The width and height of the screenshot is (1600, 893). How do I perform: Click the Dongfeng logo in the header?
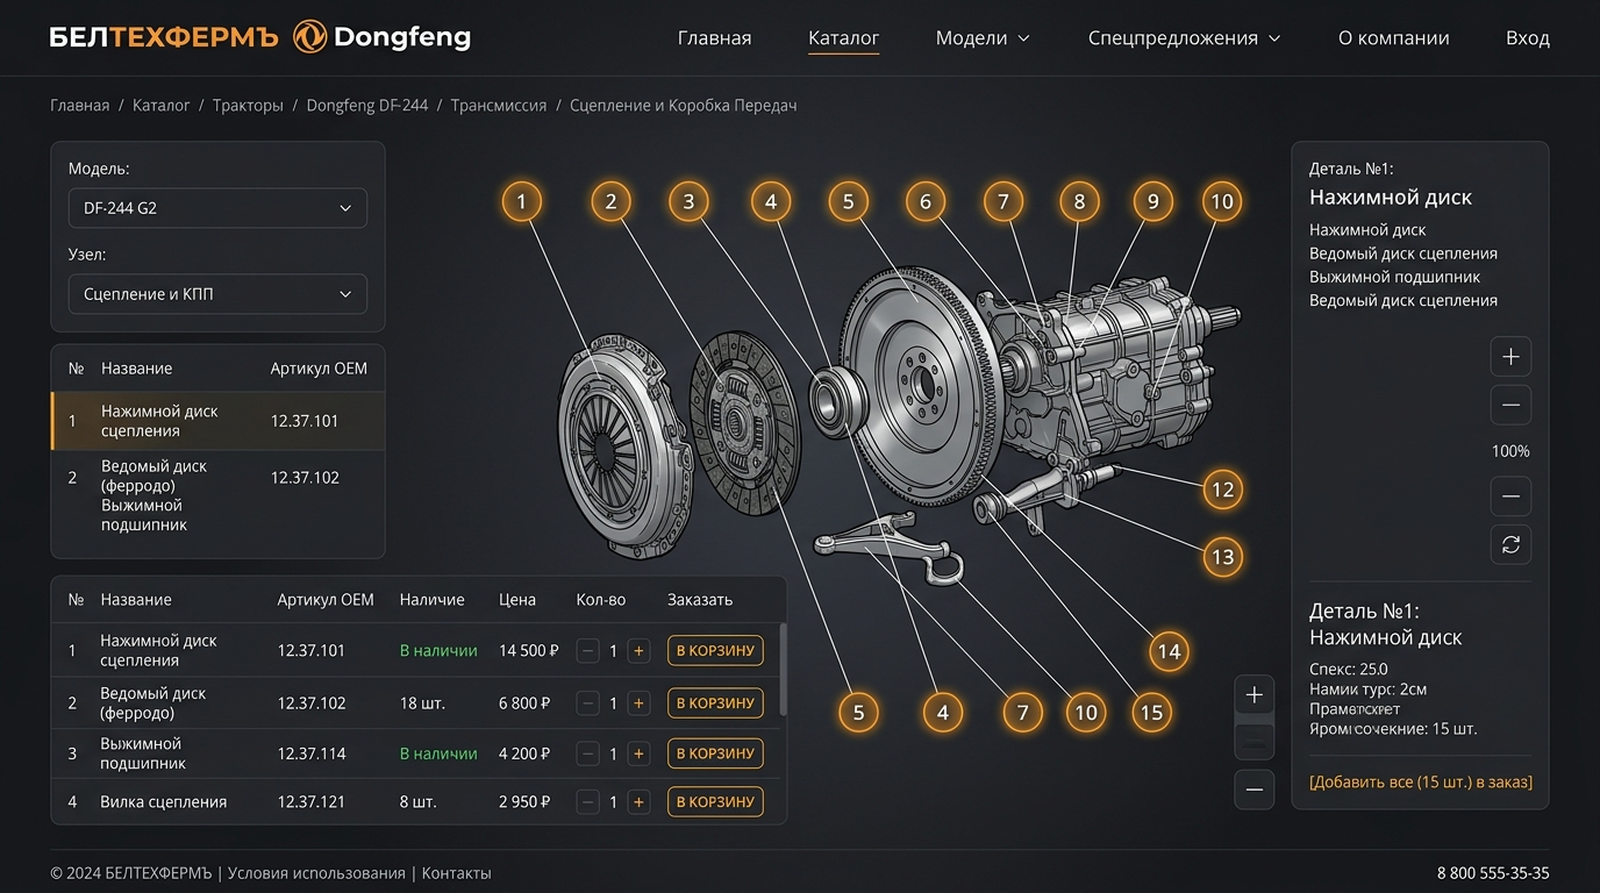coord(382,37)
